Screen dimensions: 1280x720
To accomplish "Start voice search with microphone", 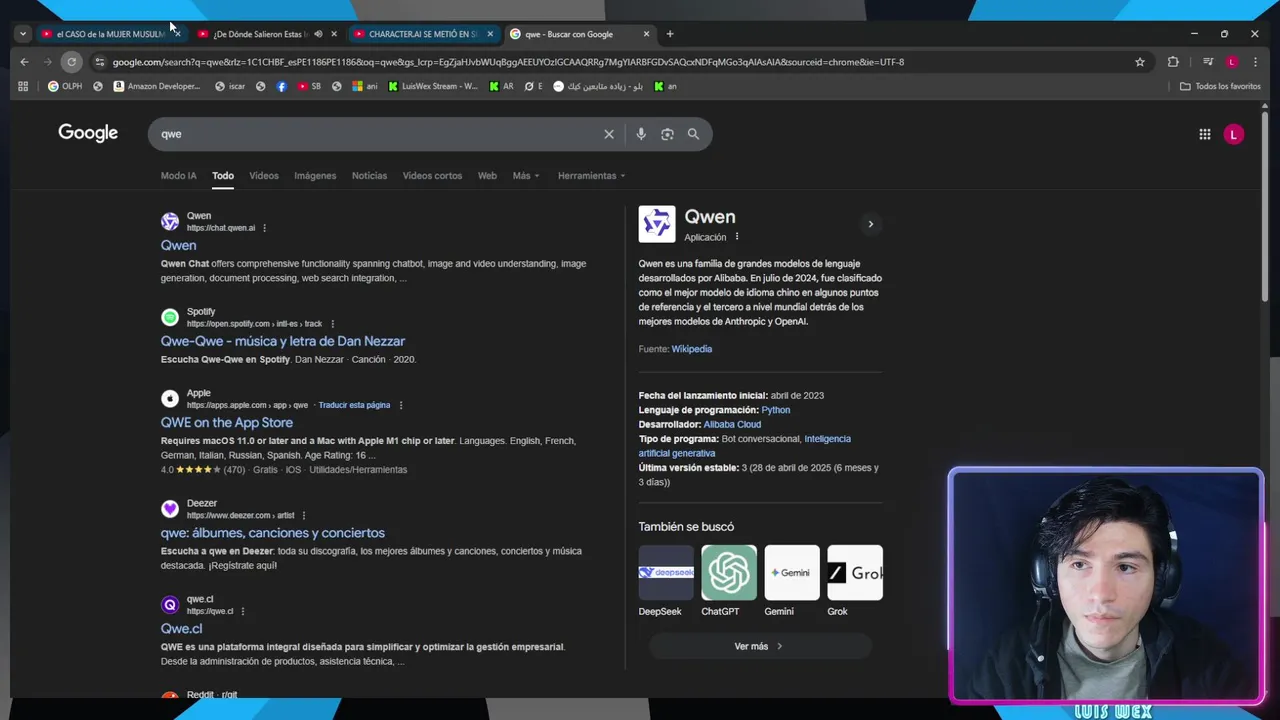I will [x=641, y=134].
